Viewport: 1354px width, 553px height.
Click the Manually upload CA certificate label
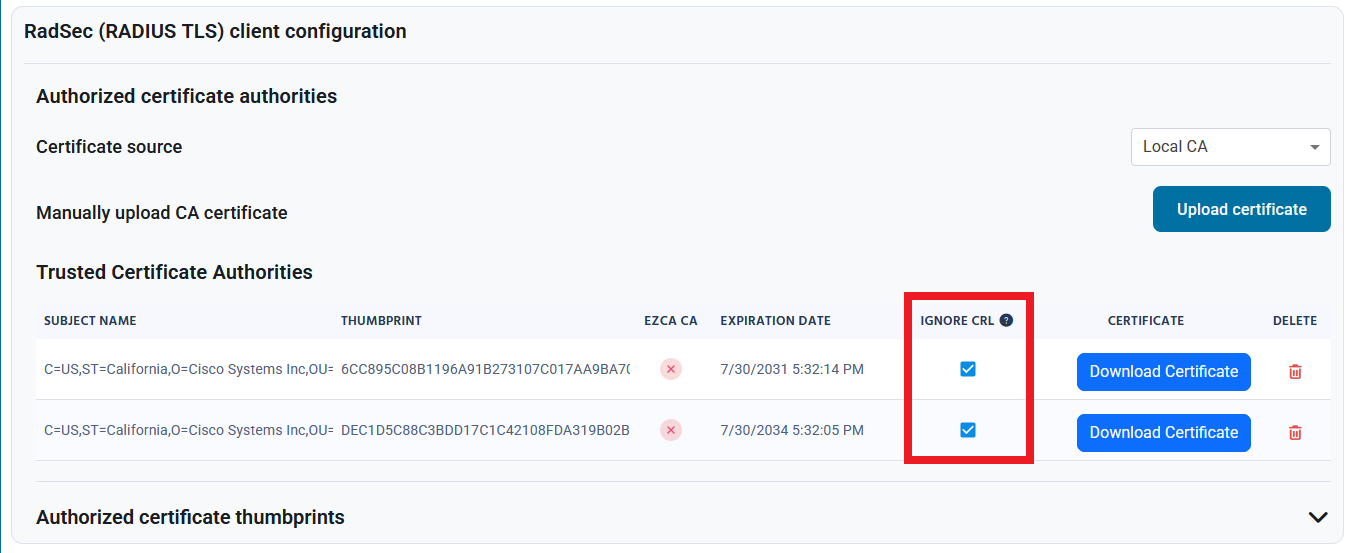[x=162, y=213]
